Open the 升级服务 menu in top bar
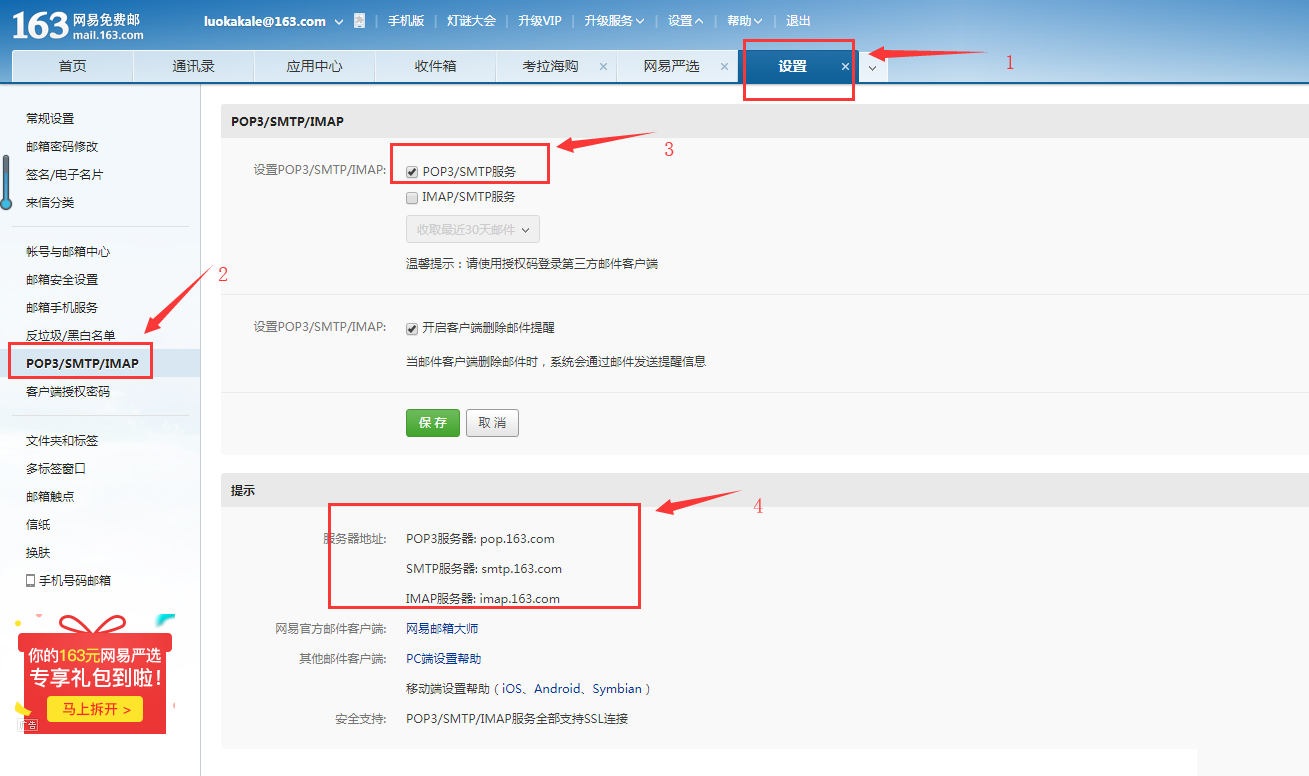Viewport: 1309px width, 776px height. click(x=614, y=21)
